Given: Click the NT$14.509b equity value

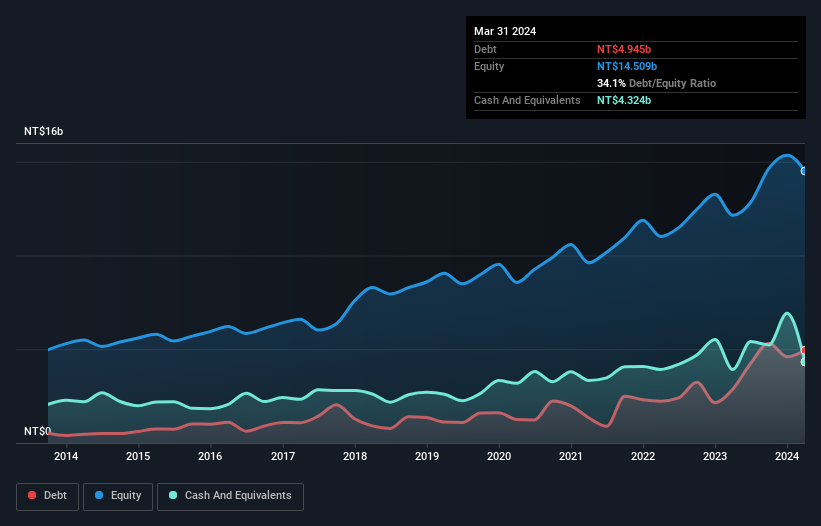Looking at the screenshot, I should click(627, 66).
